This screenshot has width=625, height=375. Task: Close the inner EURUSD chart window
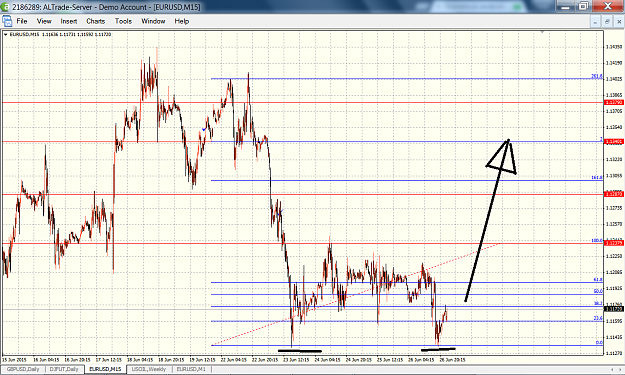point(619,22)
